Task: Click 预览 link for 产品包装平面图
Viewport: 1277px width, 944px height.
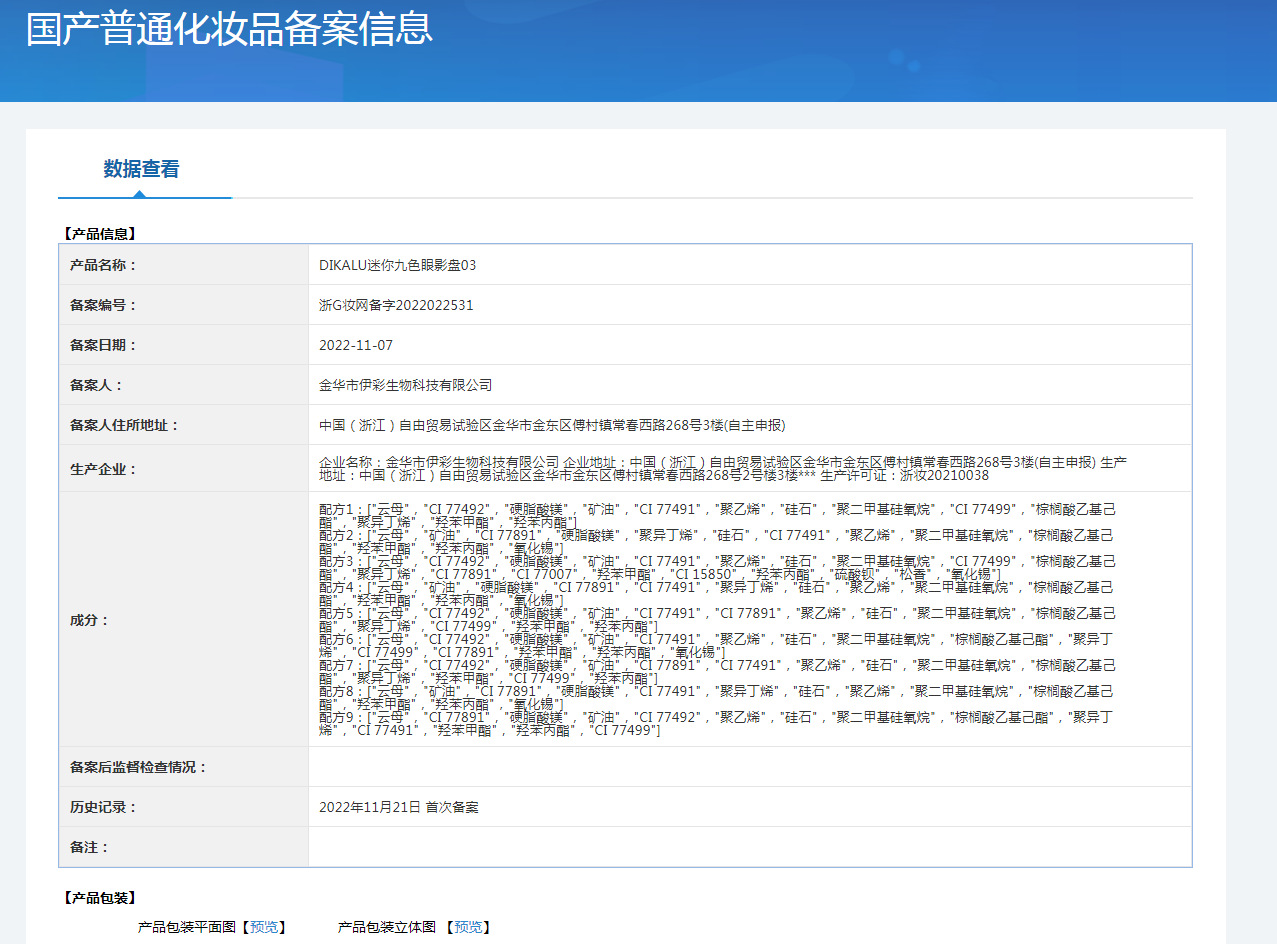Action: click(x=264, y=927)
